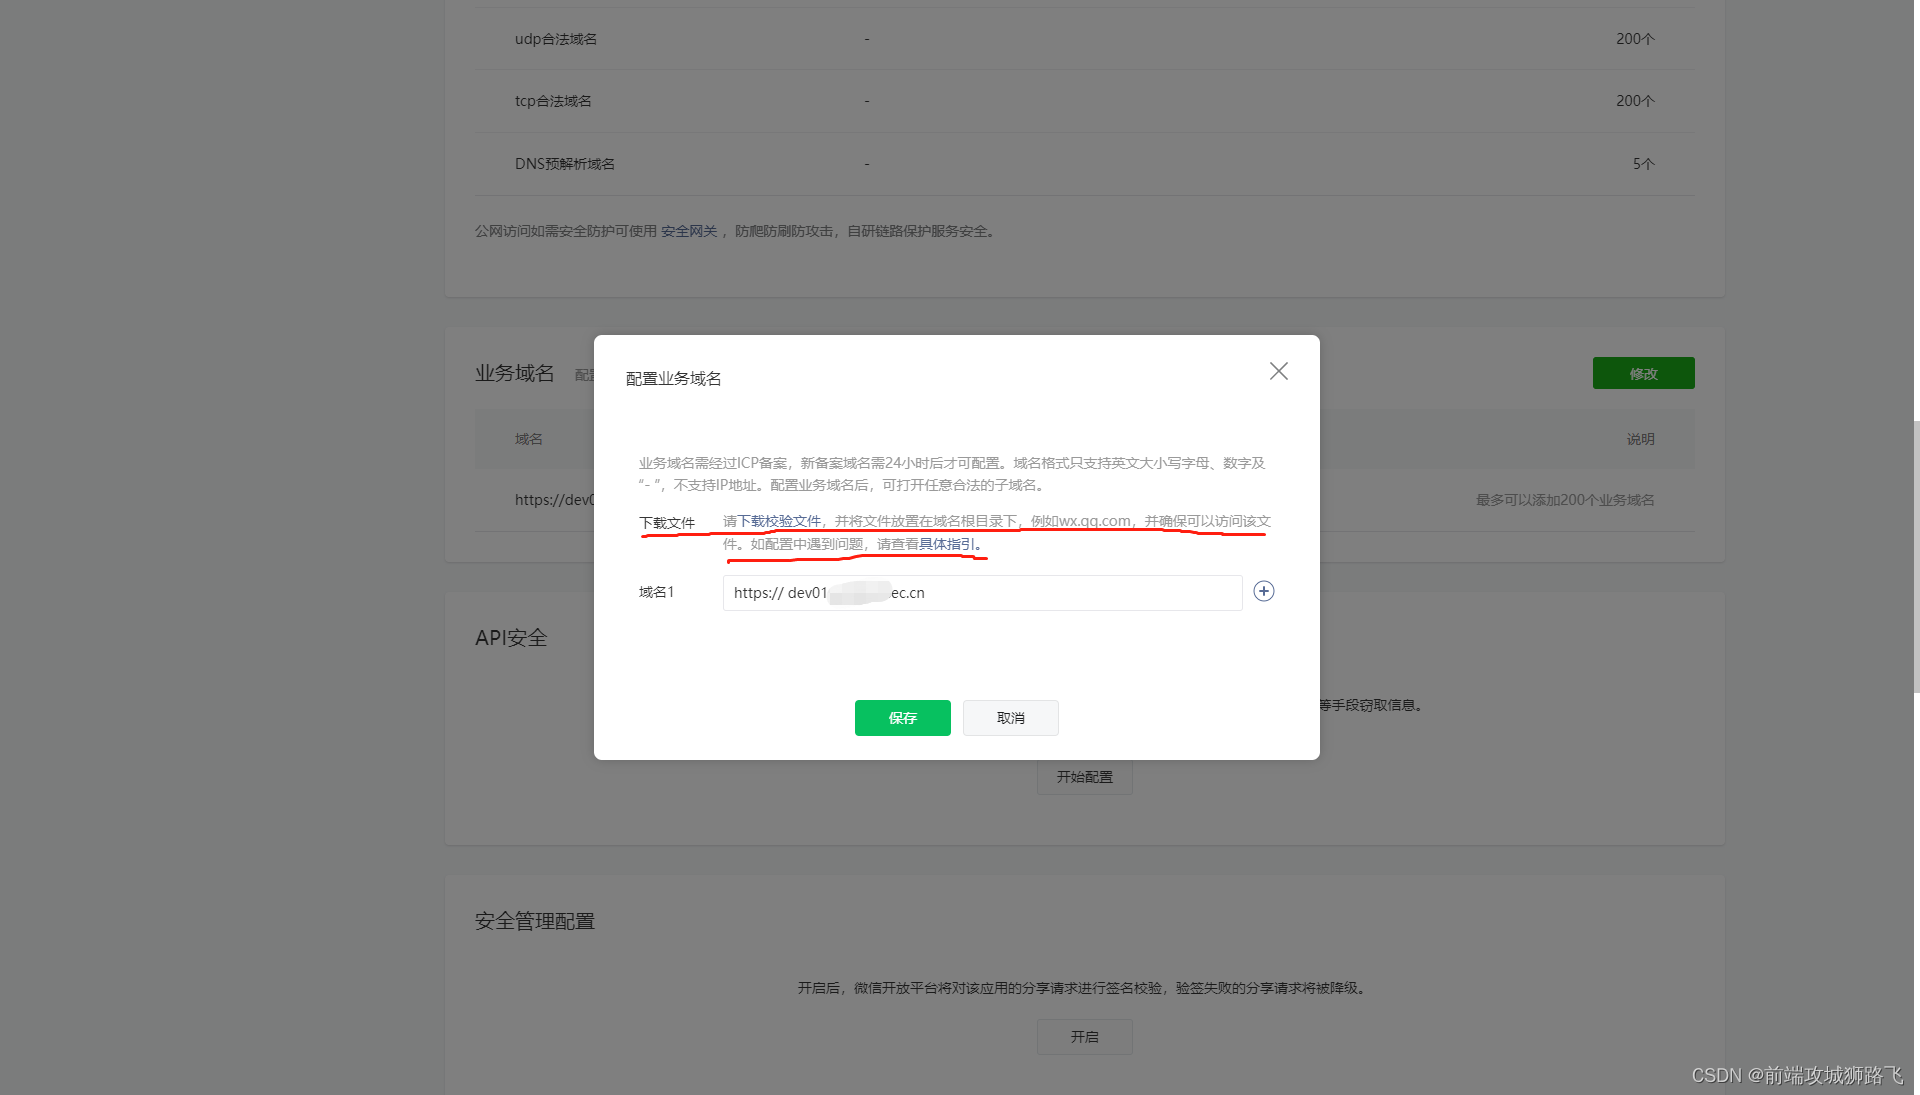Open the 具体指引 link
The width and height of the screenshot is (1920, 1095).
946,544
